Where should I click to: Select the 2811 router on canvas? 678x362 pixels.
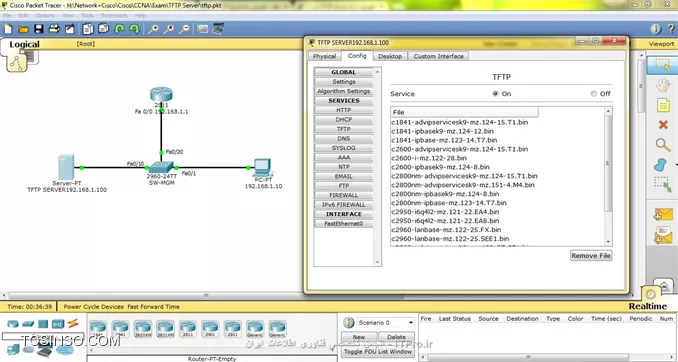161,95
